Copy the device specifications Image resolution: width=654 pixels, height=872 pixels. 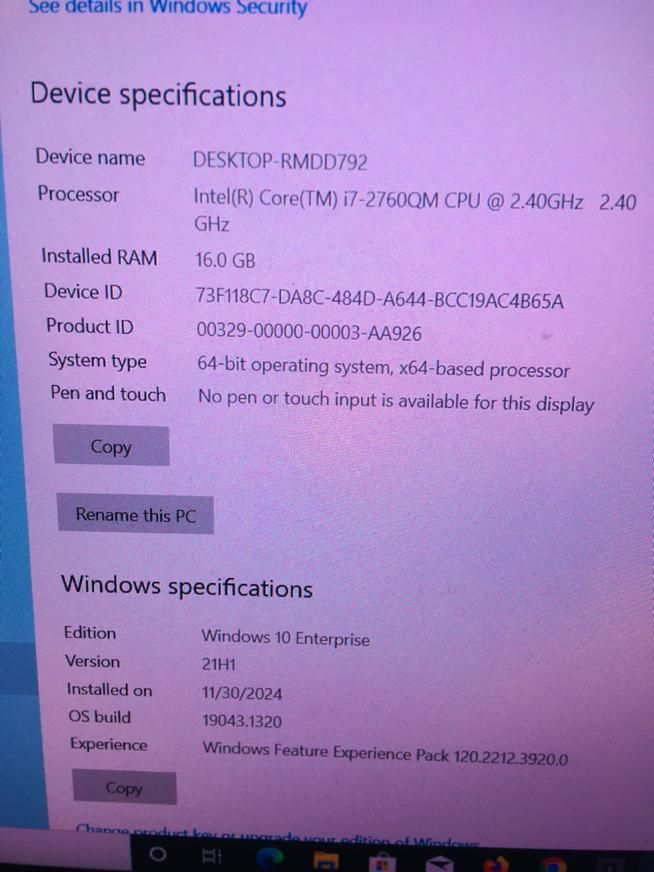coord(111,445)
